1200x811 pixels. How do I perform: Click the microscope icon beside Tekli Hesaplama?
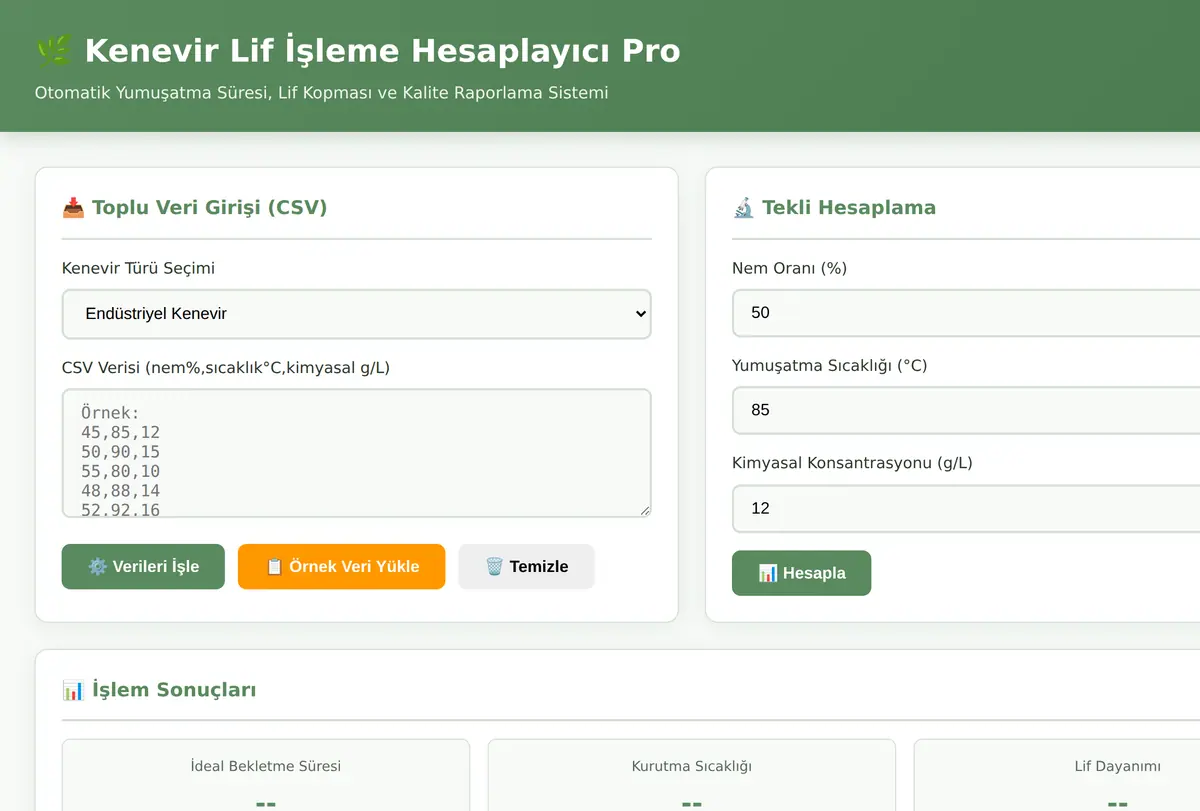743,208
